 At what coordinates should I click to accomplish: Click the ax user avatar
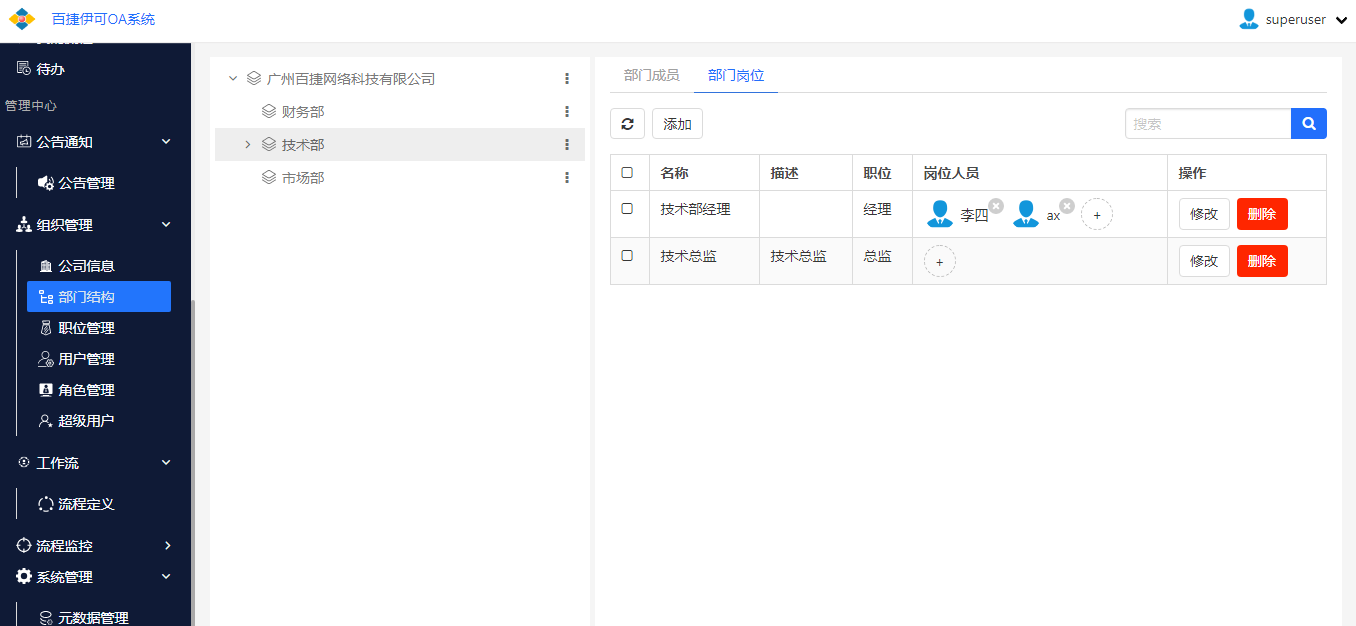coord(1026,214)
